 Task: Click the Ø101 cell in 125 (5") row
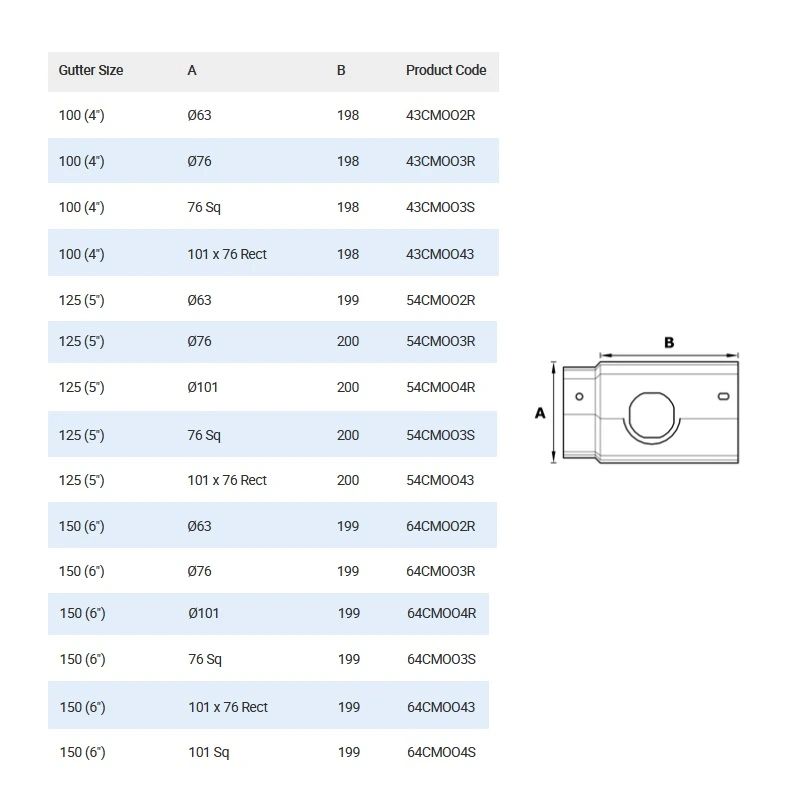tap(203, 387)
